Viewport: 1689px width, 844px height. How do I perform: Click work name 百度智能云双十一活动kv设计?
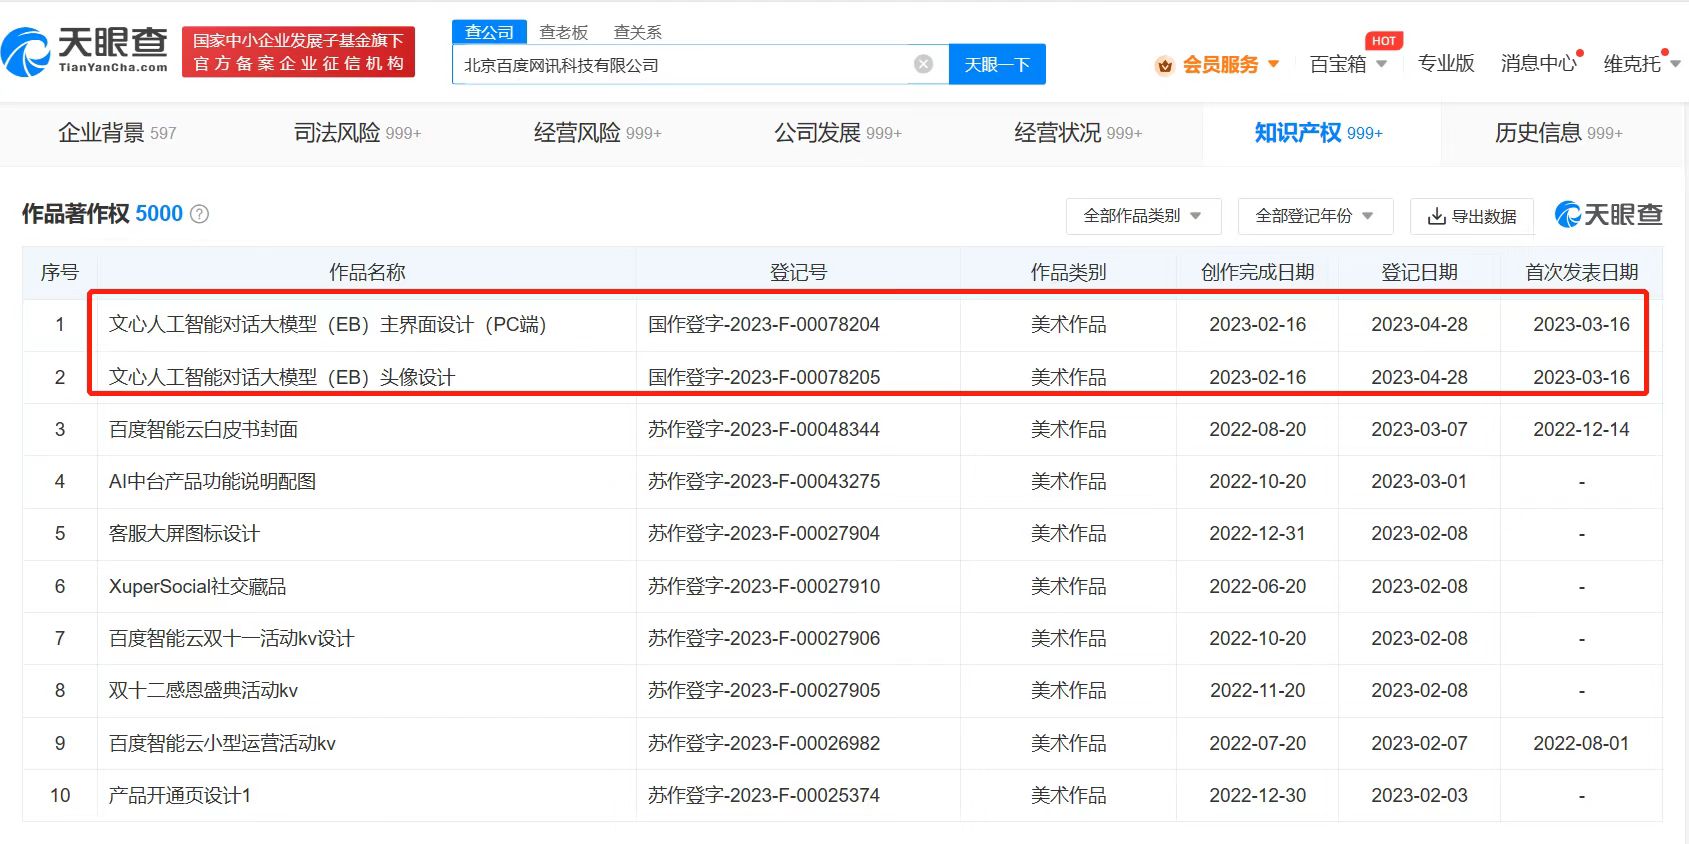click(231, 638)
